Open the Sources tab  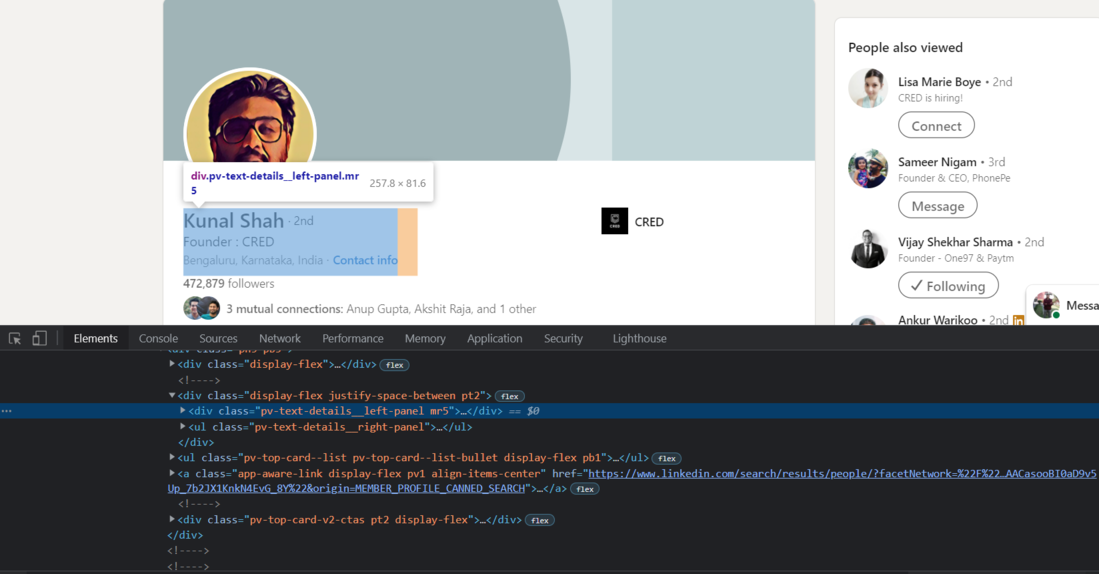pos(218,339)
